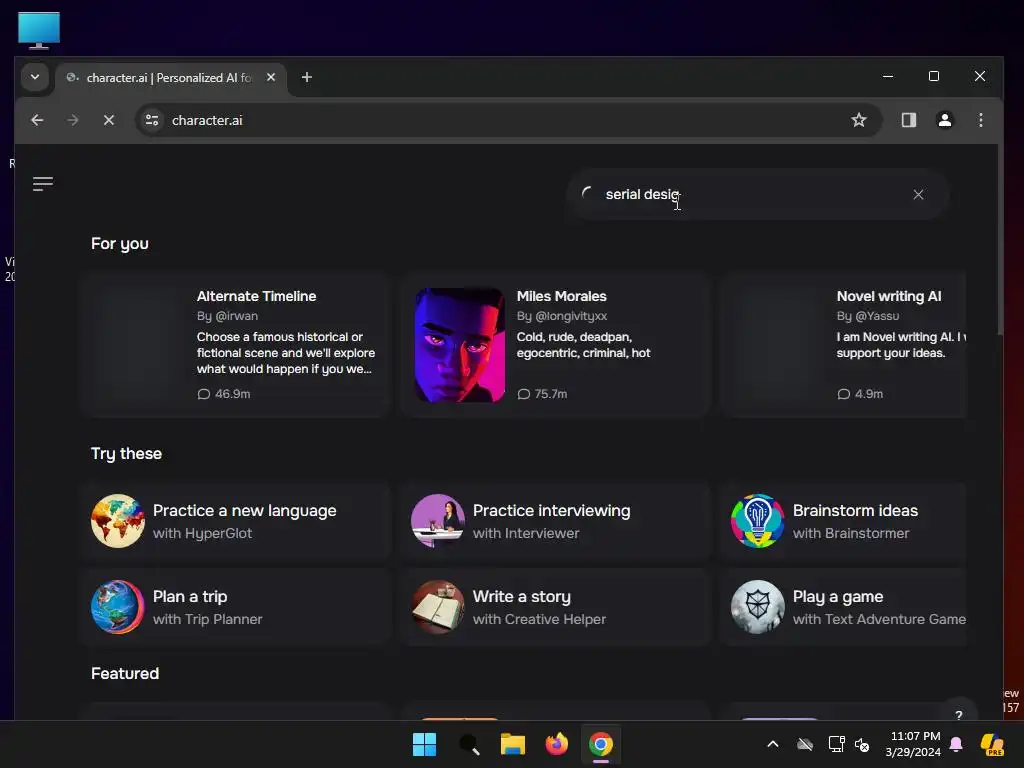The height and width of the screenshot is (768, 1024).
Task: Click the 75.7m chat count
Action: click(542, 394)
